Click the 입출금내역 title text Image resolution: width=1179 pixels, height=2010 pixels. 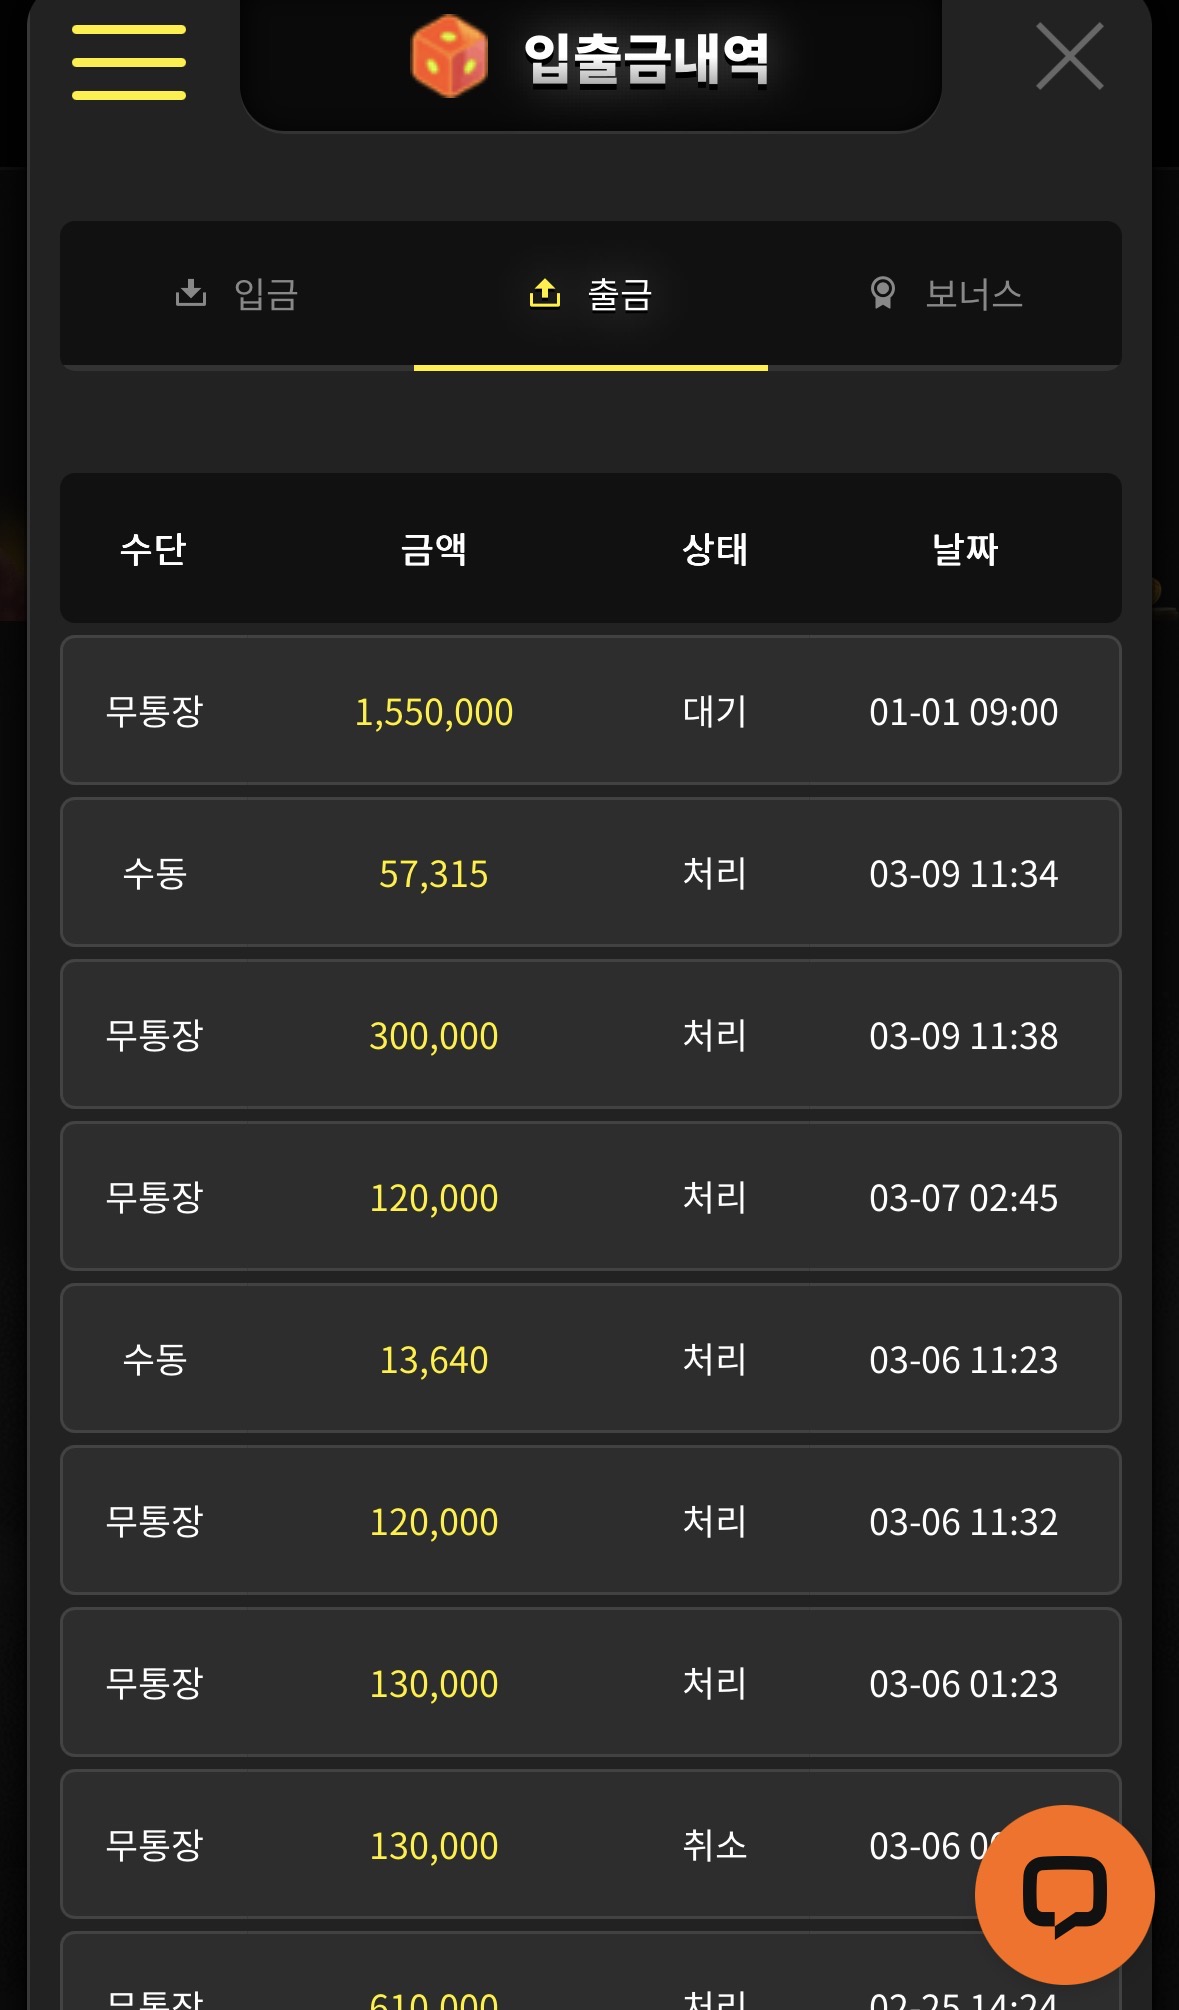pyautogui.click(x=646, y=59)
